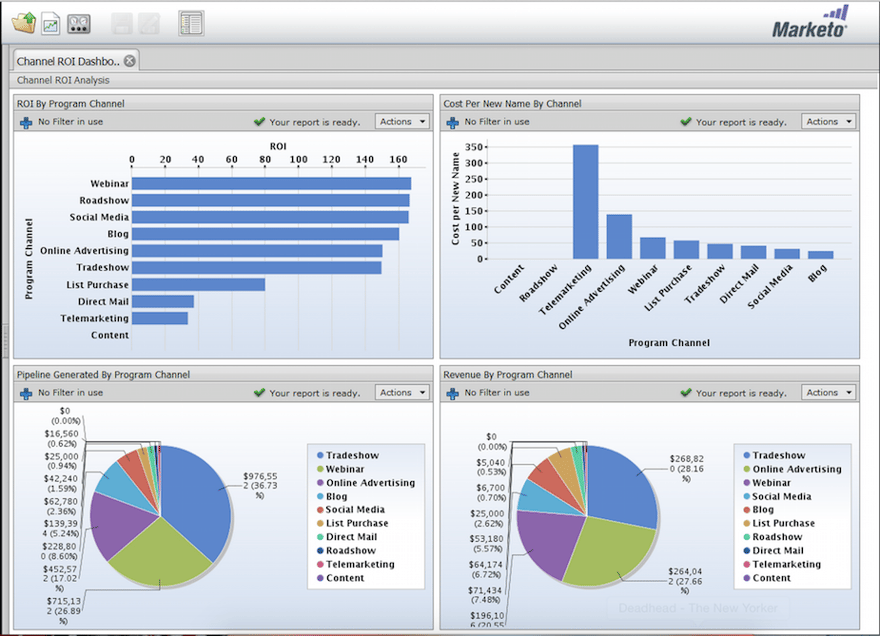Open Actions dropdown in Cost Per New Name panel
The width and height of the screenshot is (880, 636).
click(x=828, y=121)
